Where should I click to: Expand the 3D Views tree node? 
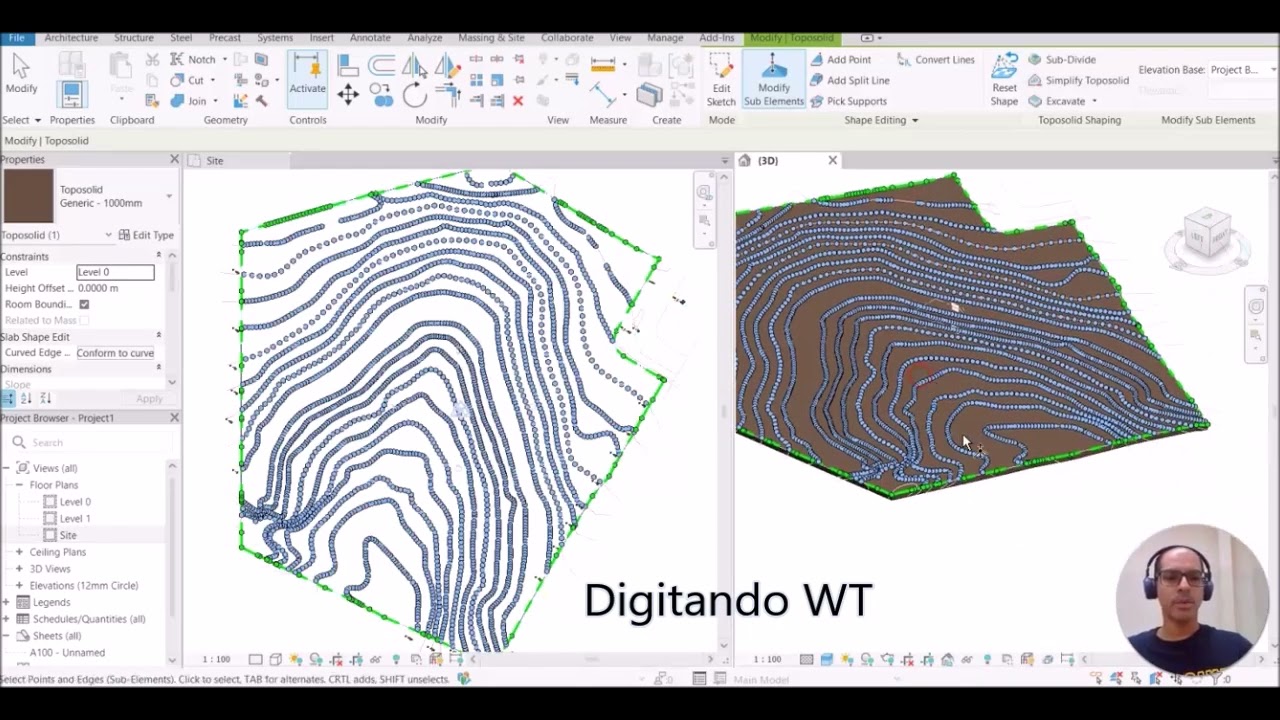(19, 569)
